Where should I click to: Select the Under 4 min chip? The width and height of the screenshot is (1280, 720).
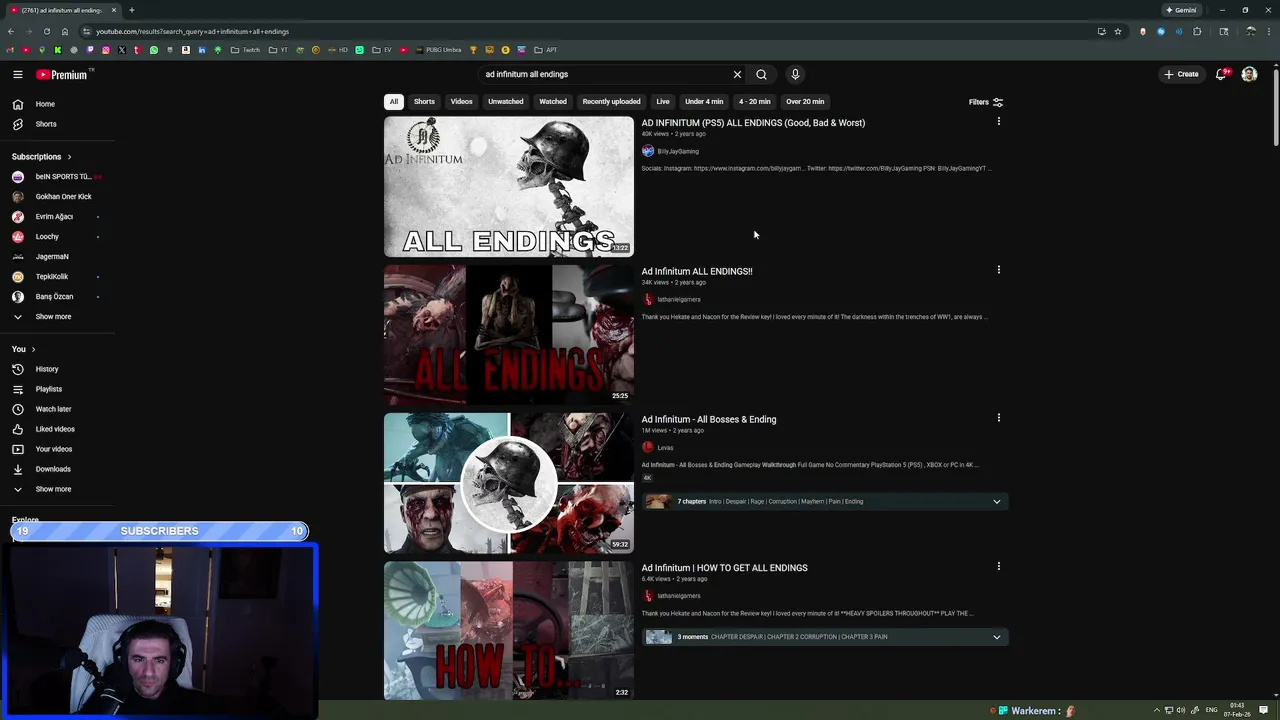pyautogui.click(x=704, y=101)
